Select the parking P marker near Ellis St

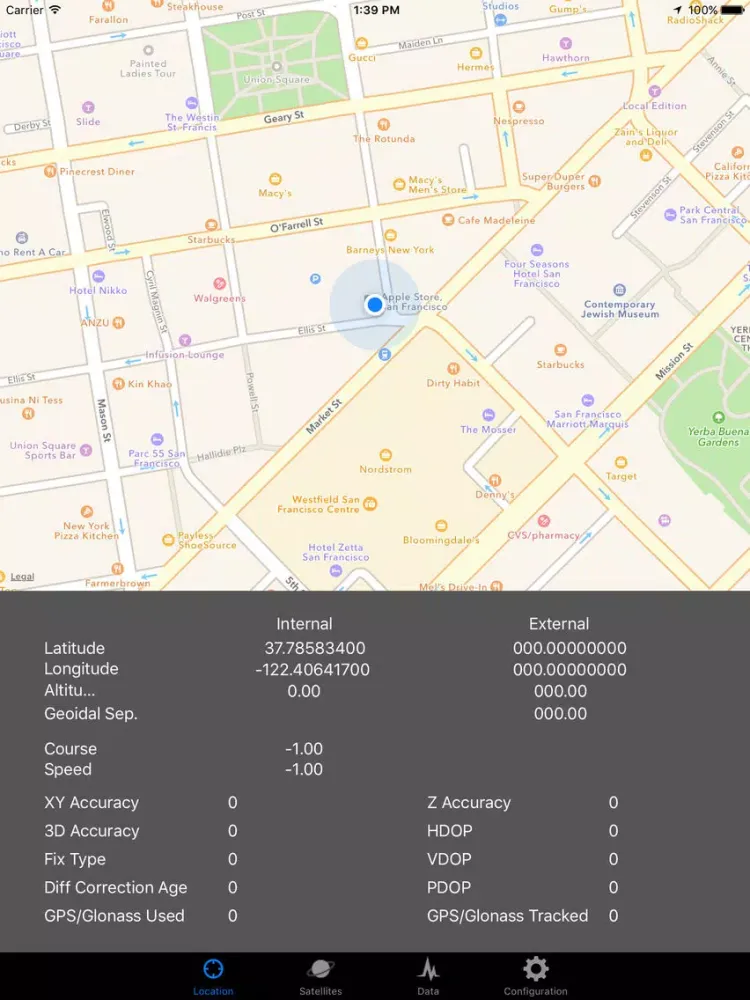tap(315, 278)
